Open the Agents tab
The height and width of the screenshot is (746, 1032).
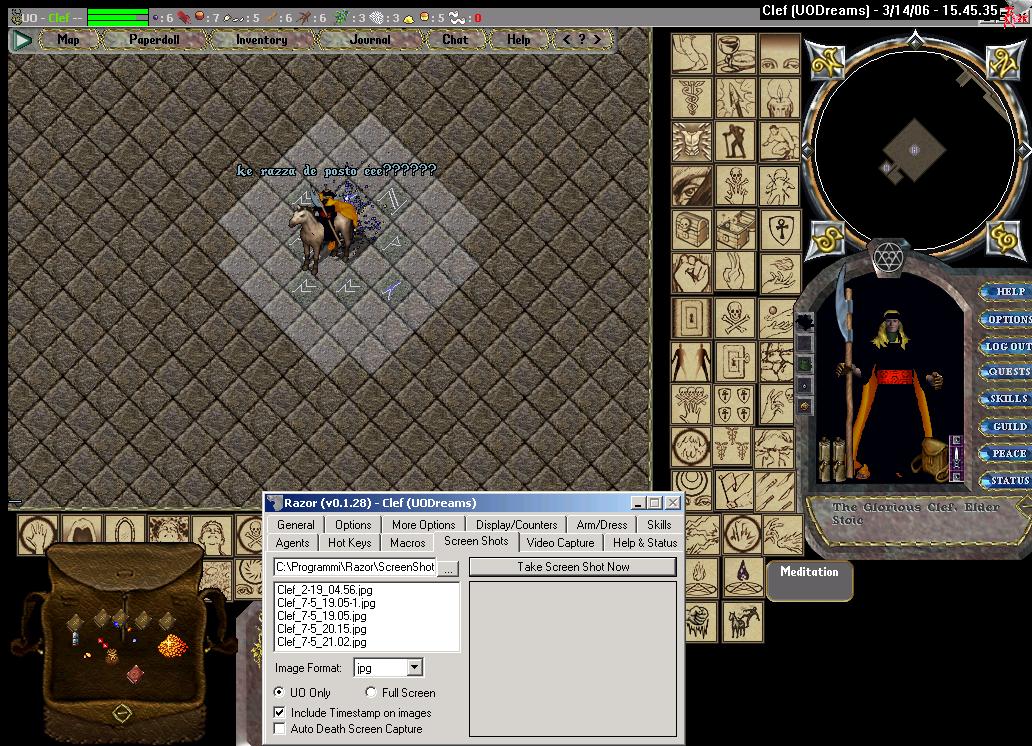292,543
